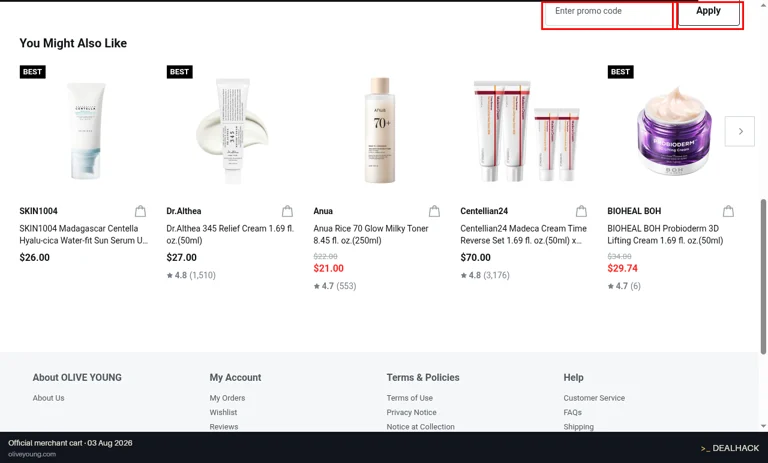Click the You Might Also Like heading
Viewport: 768px width, 463px height.
tap(73, 43)
